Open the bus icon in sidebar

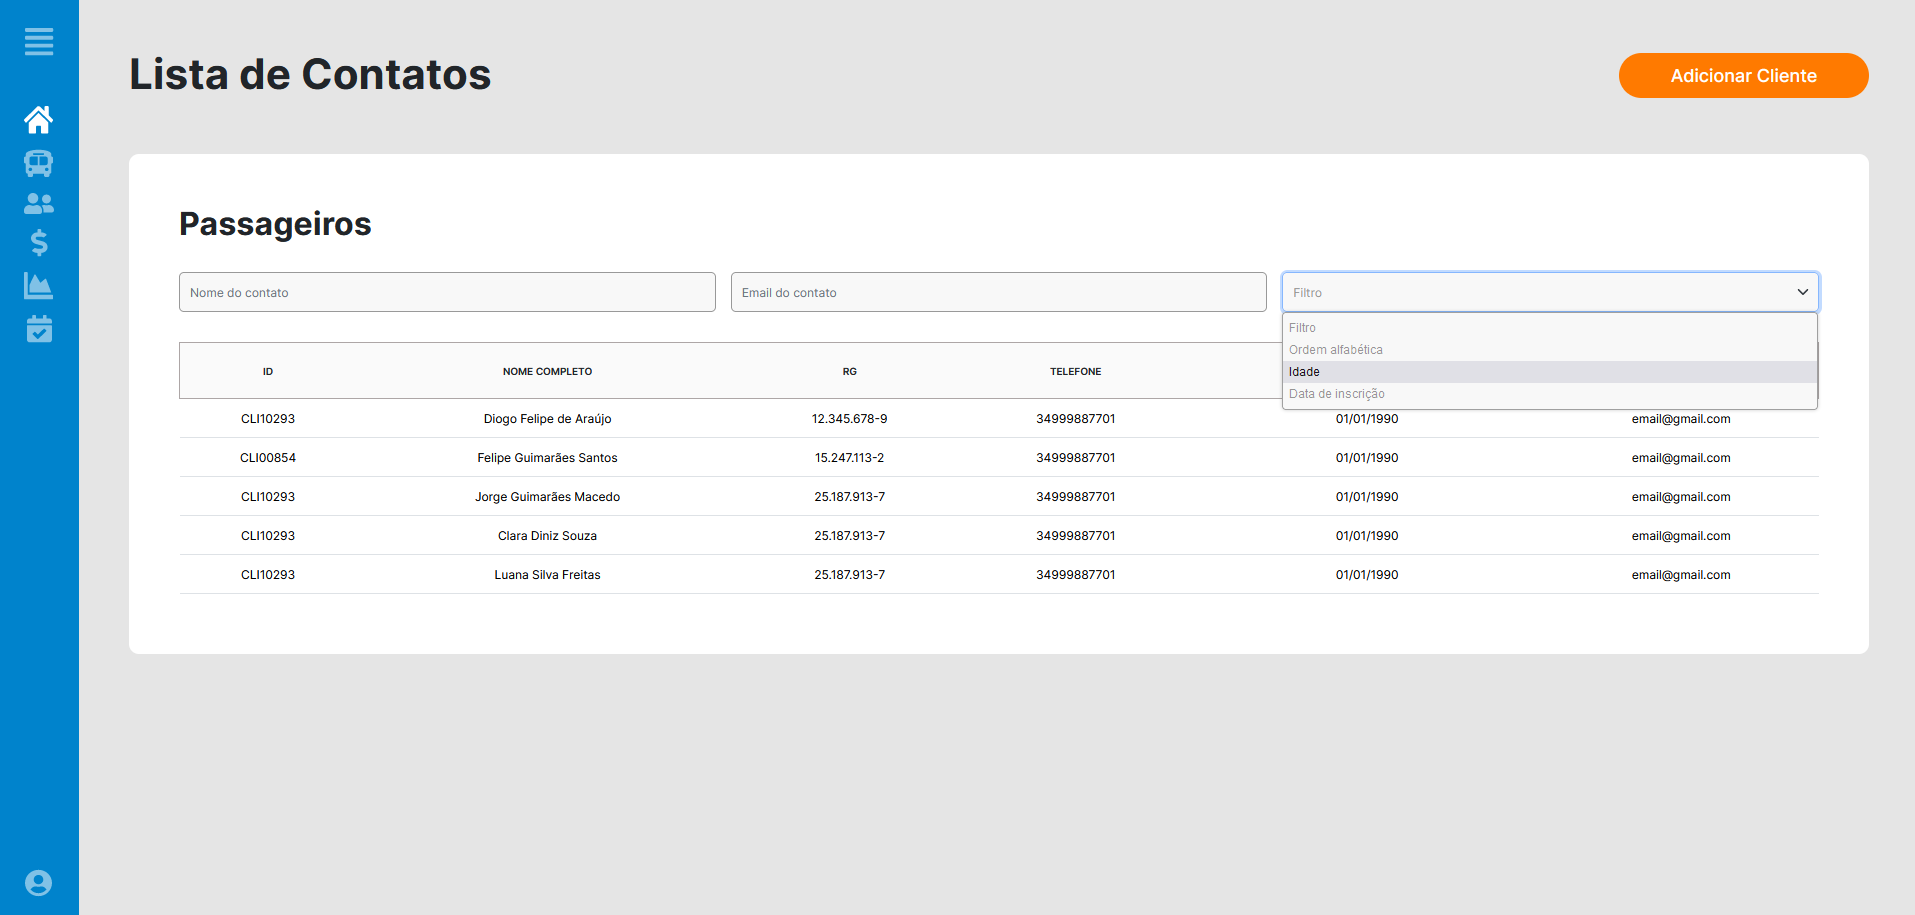[x=39, y=163]
